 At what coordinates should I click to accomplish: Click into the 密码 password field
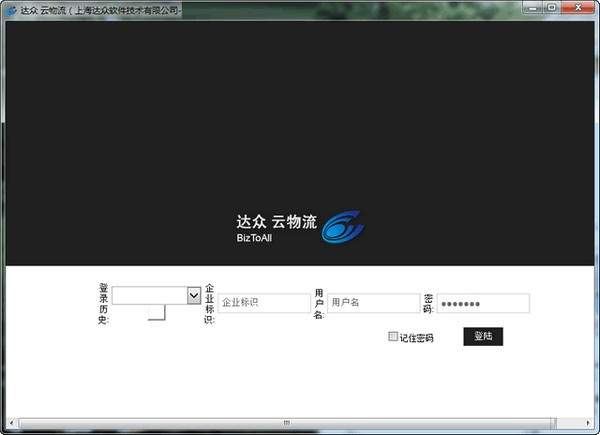point(483,303)
